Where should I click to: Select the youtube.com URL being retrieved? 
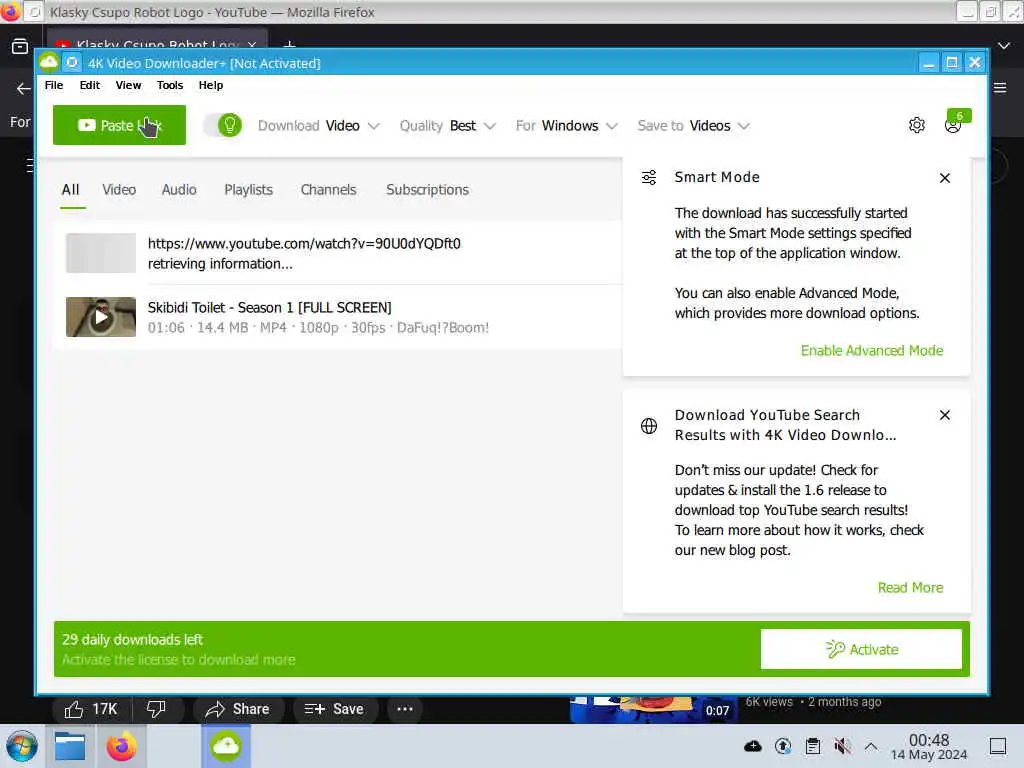304,244
